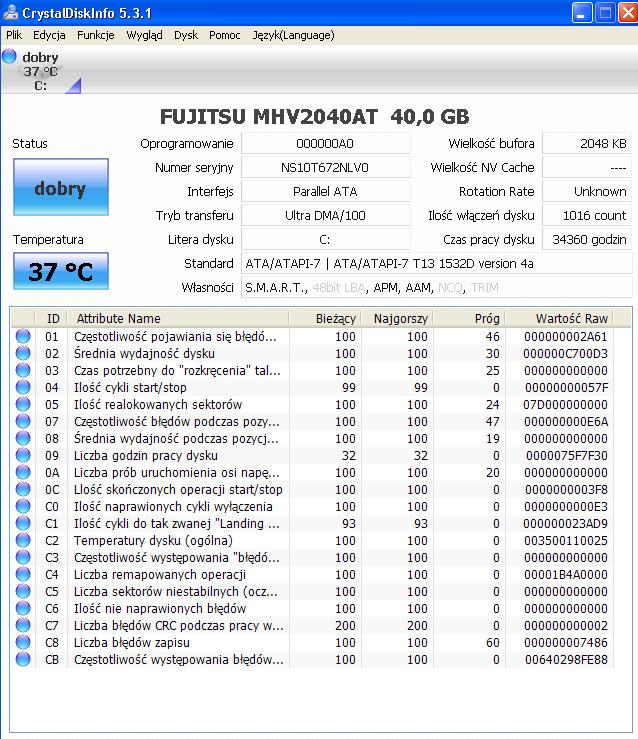This screenshot has width=638, height=739.
Task: Open the Plik menu
Action: click(14, 35)
